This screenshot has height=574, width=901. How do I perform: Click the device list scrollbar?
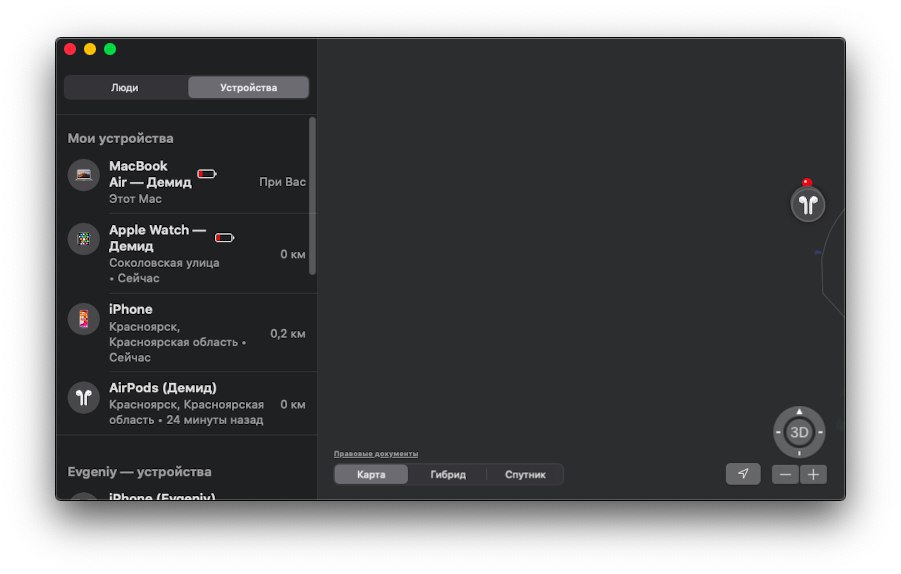[313, 196]
